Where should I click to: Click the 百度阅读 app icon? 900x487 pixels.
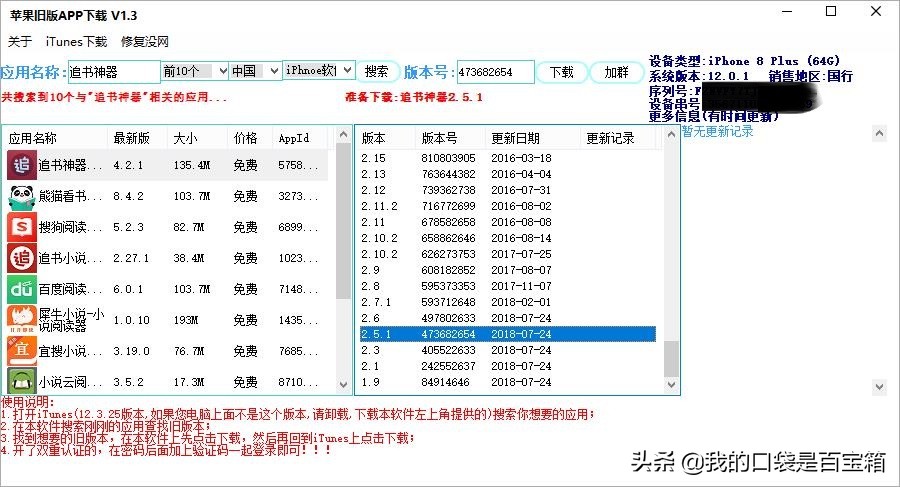tap(22, 289)
